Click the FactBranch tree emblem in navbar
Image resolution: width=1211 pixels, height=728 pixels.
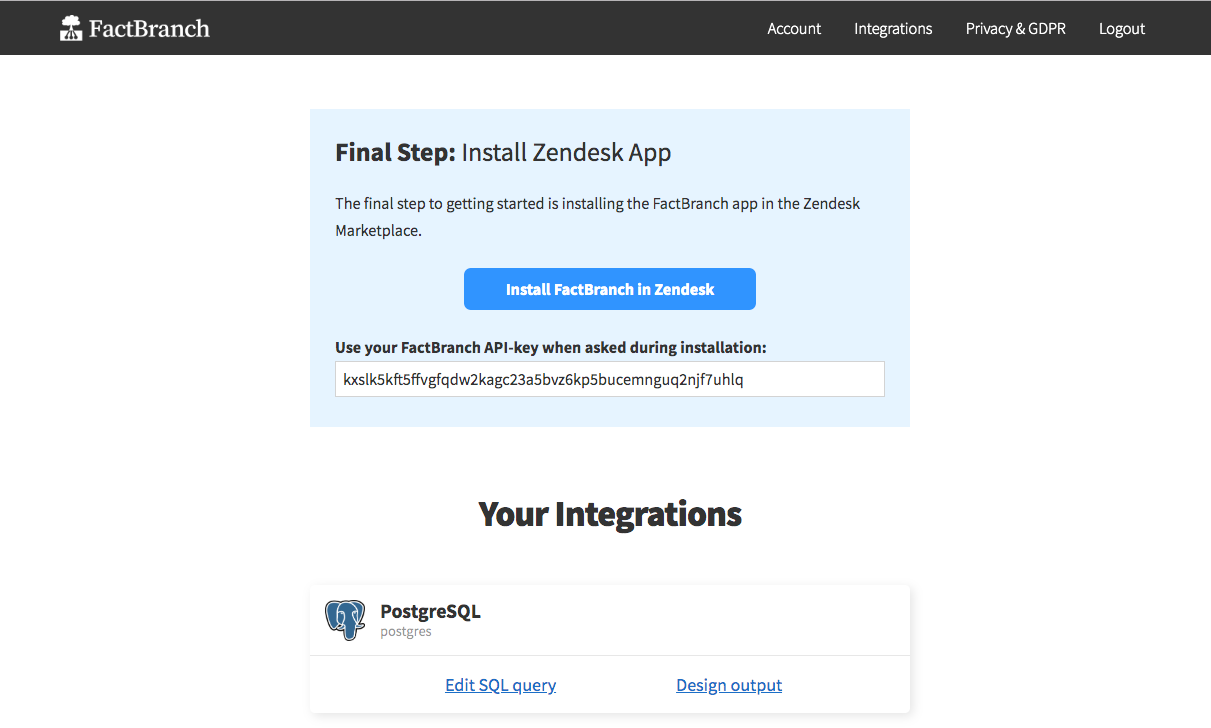71,27
